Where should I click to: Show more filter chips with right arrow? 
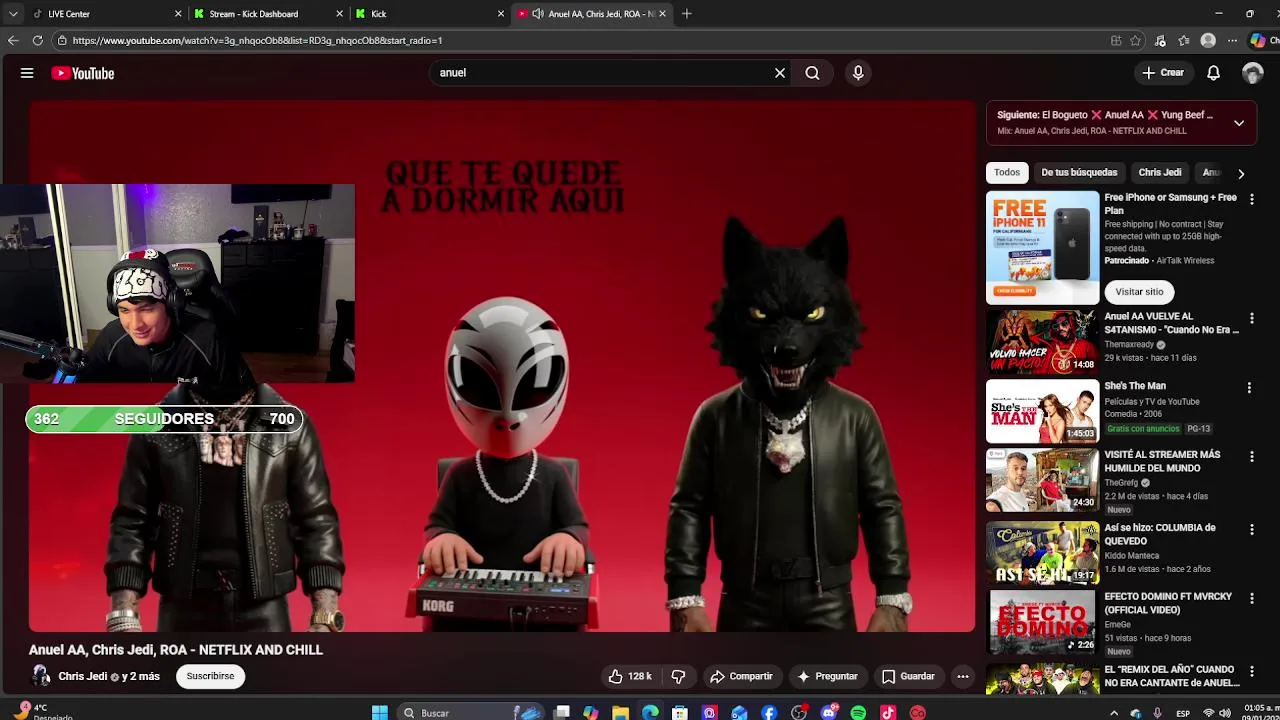click(1241, 173)
